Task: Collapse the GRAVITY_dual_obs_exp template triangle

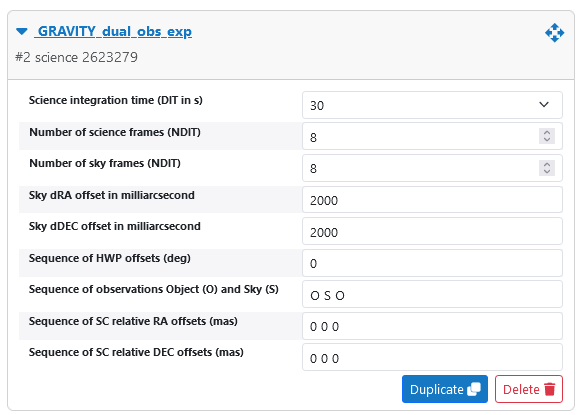Action: pyautogui.click(x=22, y=32)
